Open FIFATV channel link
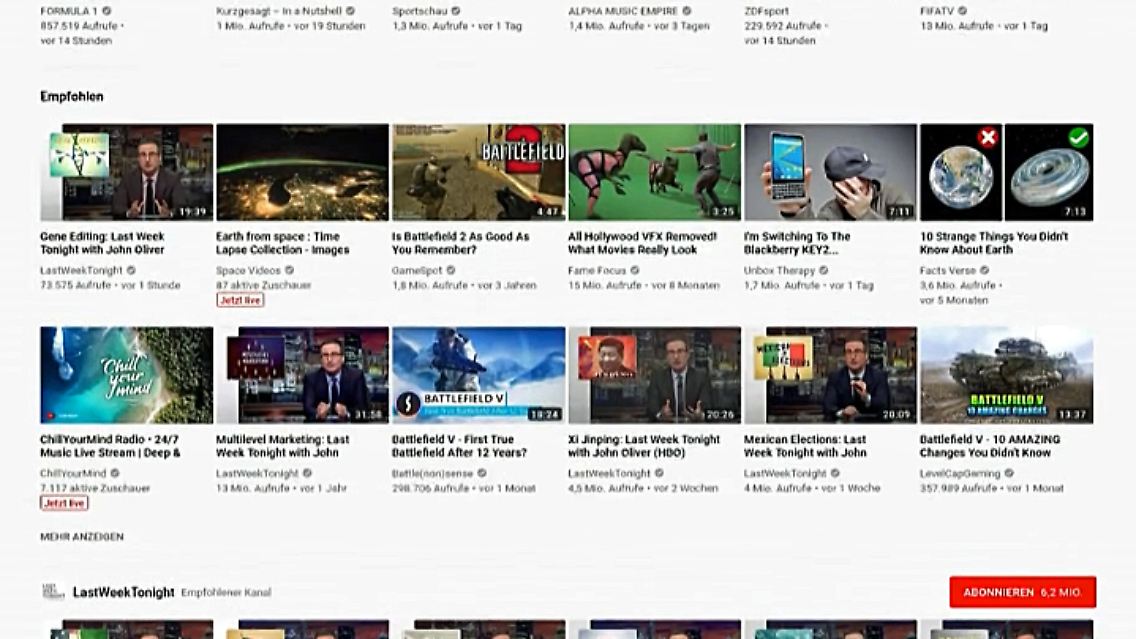The width and height of the screenshot is (1136, 639). (x=937, y=11)
